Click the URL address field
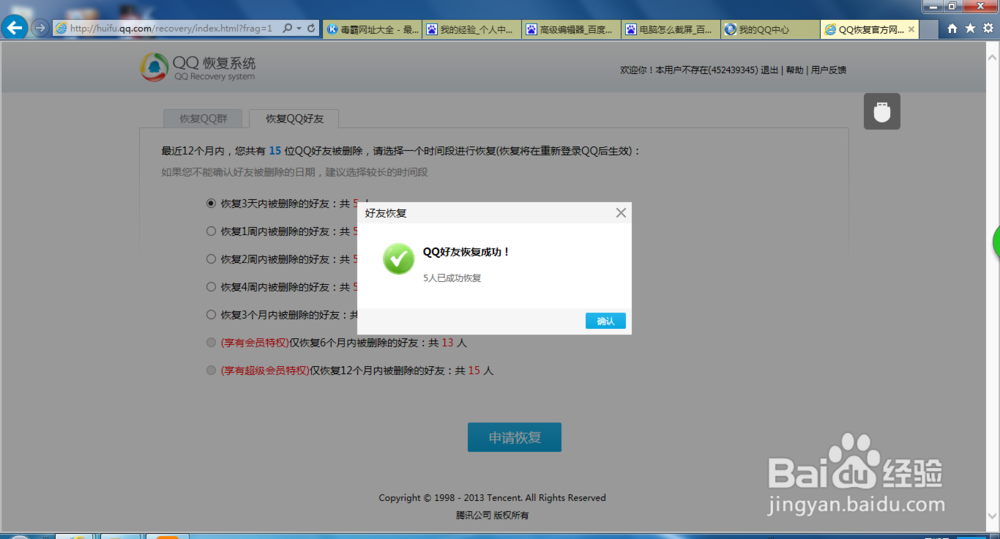Image resolution: width=1000 pixels, height=539 pixels. click(171, 28)
